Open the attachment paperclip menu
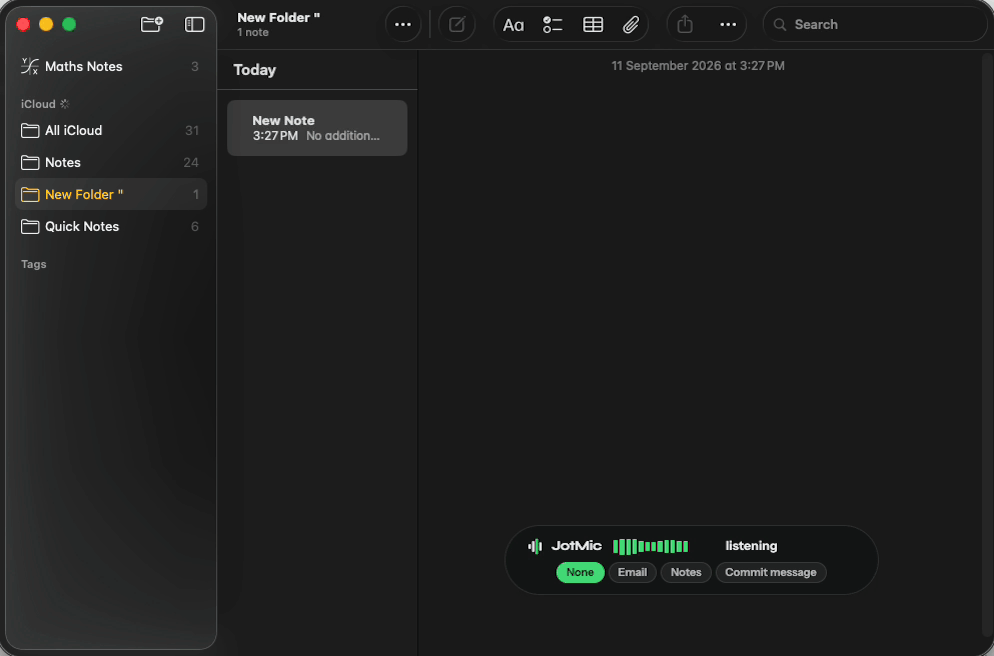This screenshot has width=994, height=656. pos(630,25)
